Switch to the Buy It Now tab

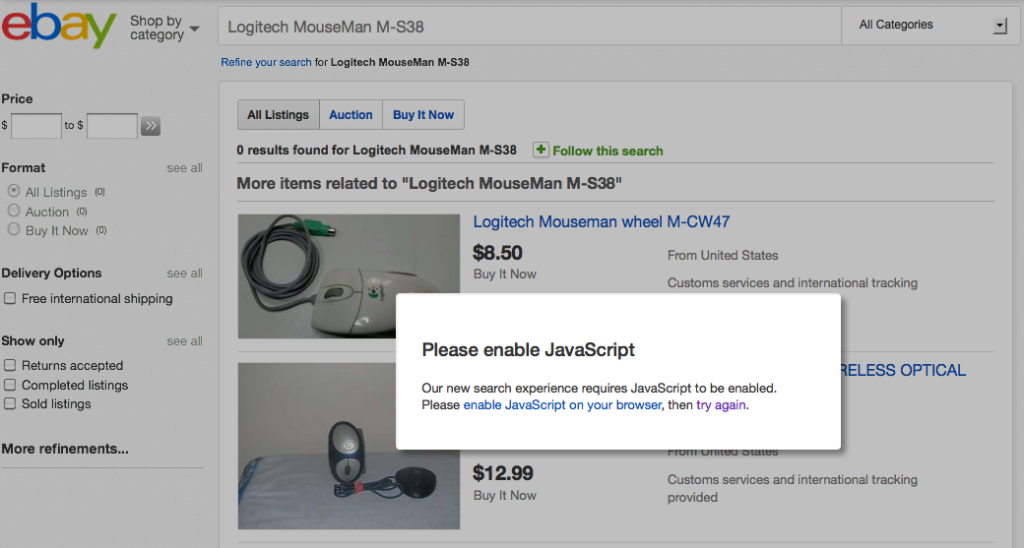coord(423,115)
